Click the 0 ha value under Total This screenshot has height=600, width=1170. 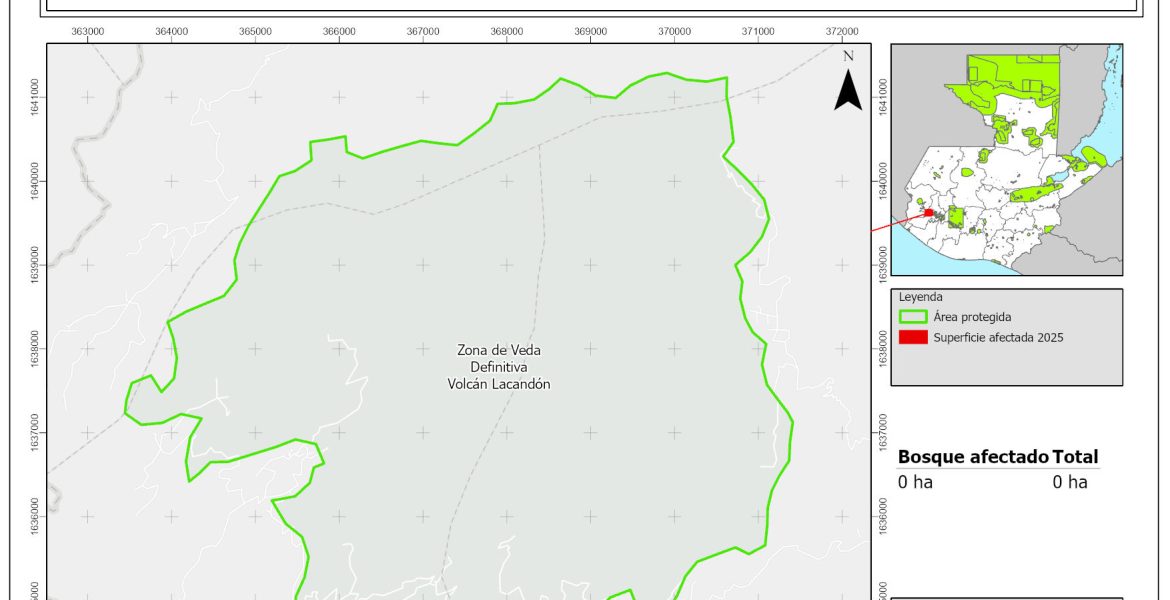coord(1069,482)
